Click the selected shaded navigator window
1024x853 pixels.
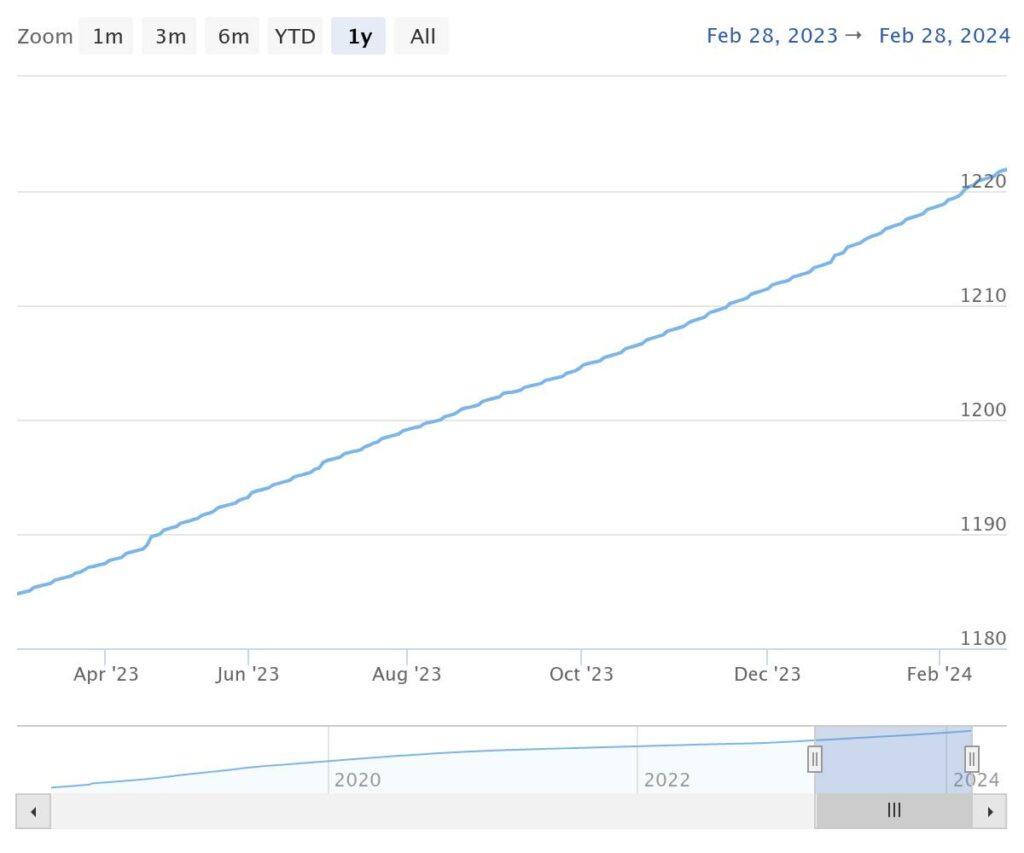pos(893,760)
